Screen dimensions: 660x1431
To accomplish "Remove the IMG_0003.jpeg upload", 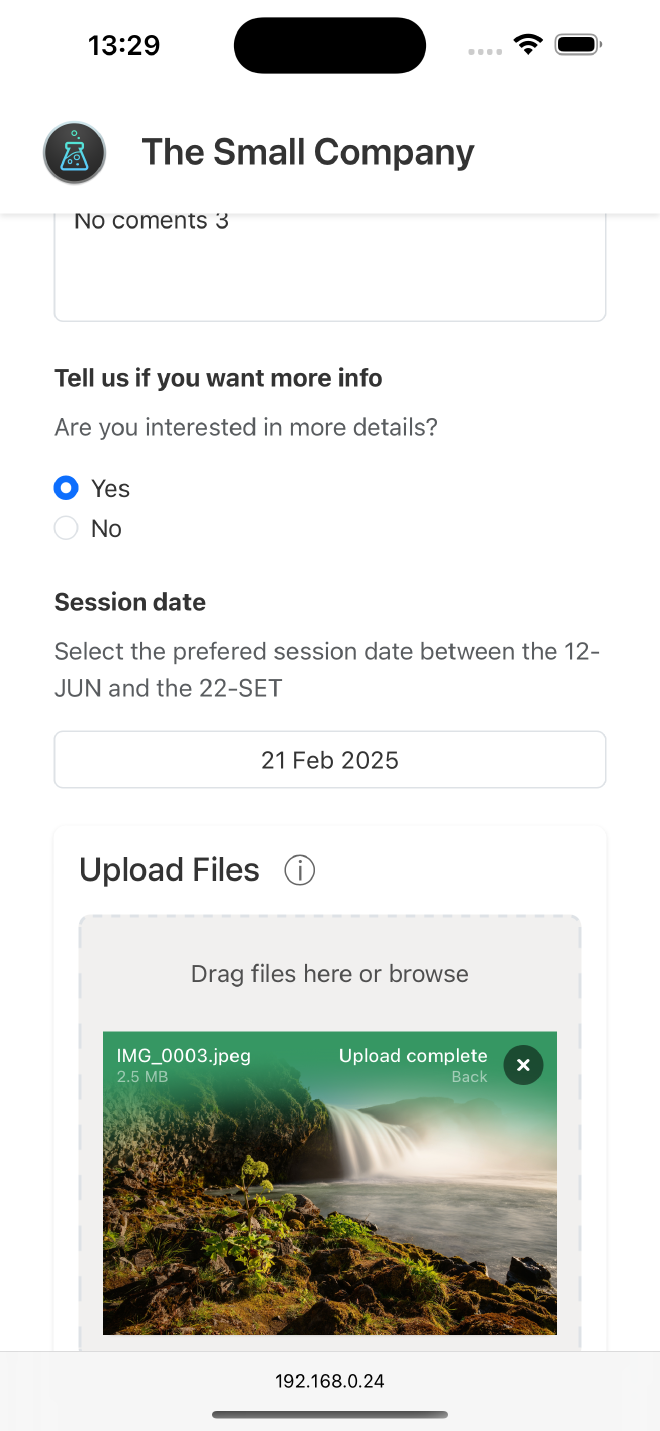I will coord(523,1065).
